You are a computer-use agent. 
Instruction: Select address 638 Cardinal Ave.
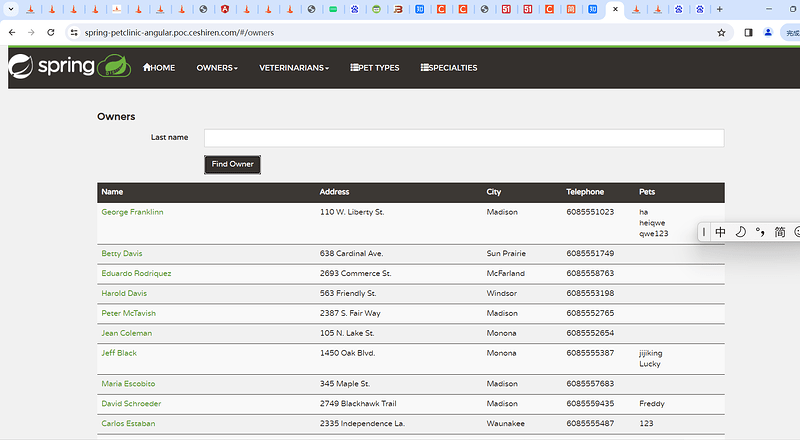pyautogui.click(x=352, y=253)
